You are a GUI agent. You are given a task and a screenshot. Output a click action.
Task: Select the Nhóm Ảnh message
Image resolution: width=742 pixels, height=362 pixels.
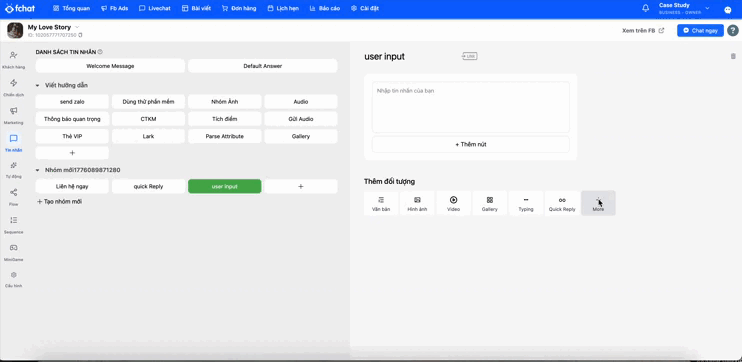point(225,102)
